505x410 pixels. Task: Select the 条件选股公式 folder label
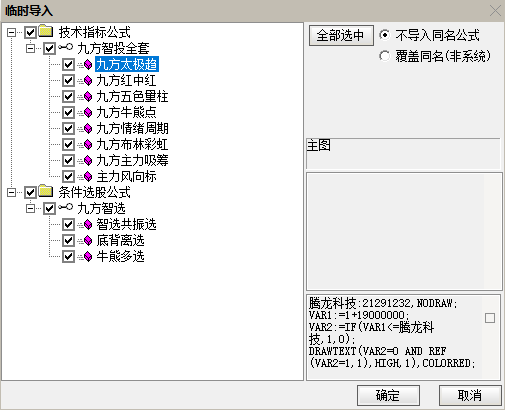coord(95,192)
